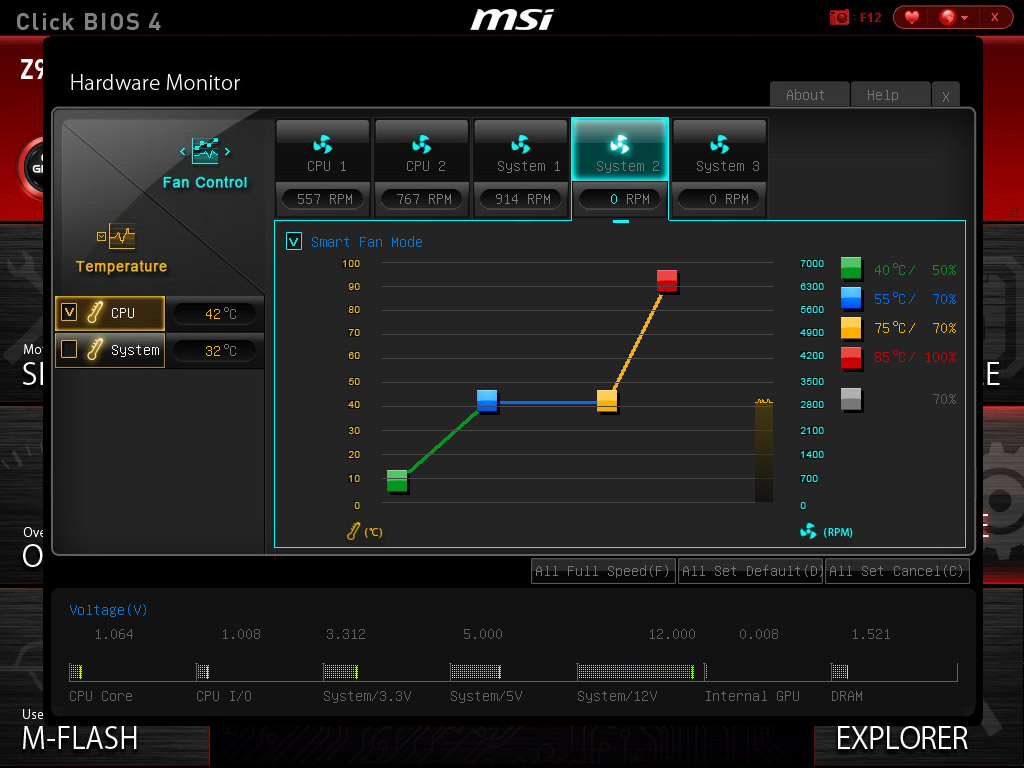Close the Hardware Monitor panel
The image size is (1024, 768).
coord(946,95)
